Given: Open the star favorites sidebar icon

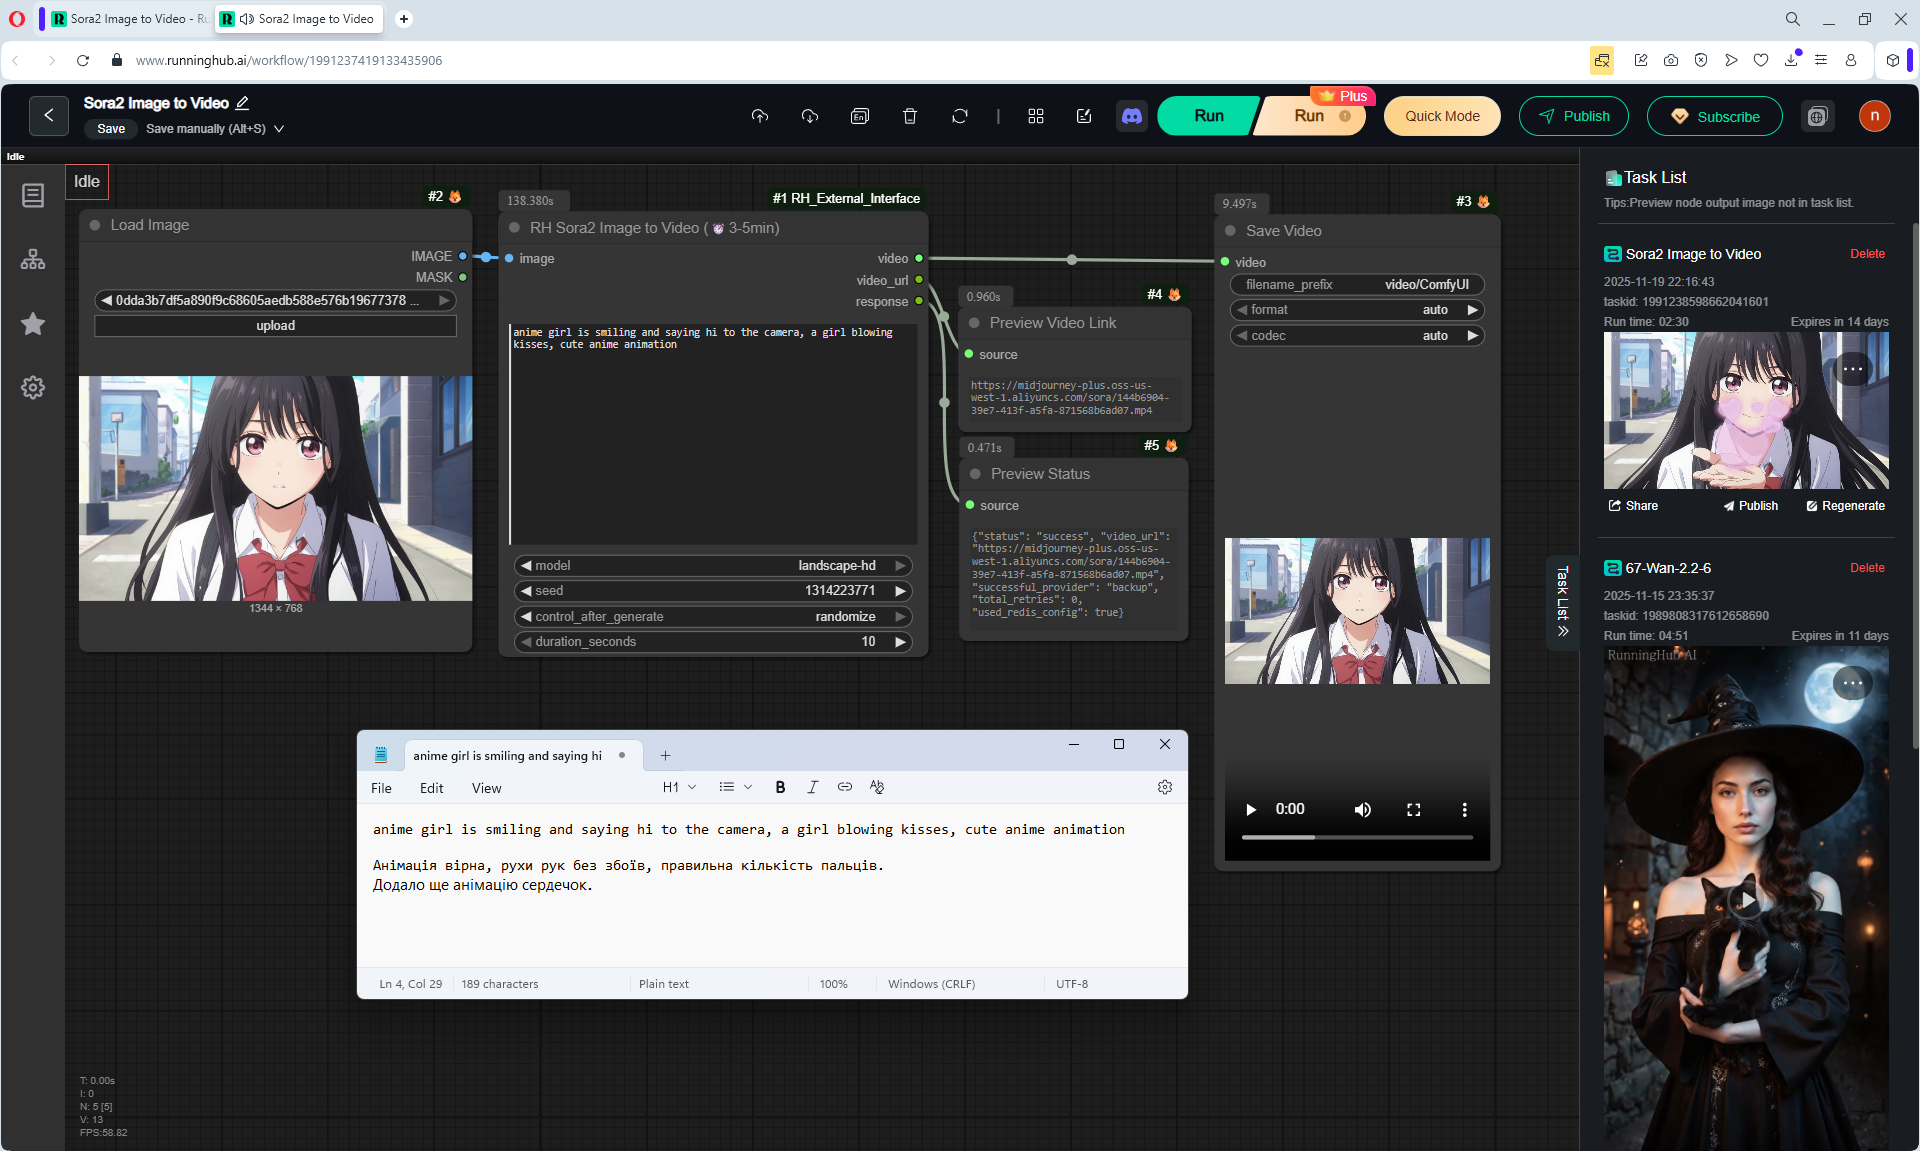Looking at the screenshot, I should tap(33, 323).
